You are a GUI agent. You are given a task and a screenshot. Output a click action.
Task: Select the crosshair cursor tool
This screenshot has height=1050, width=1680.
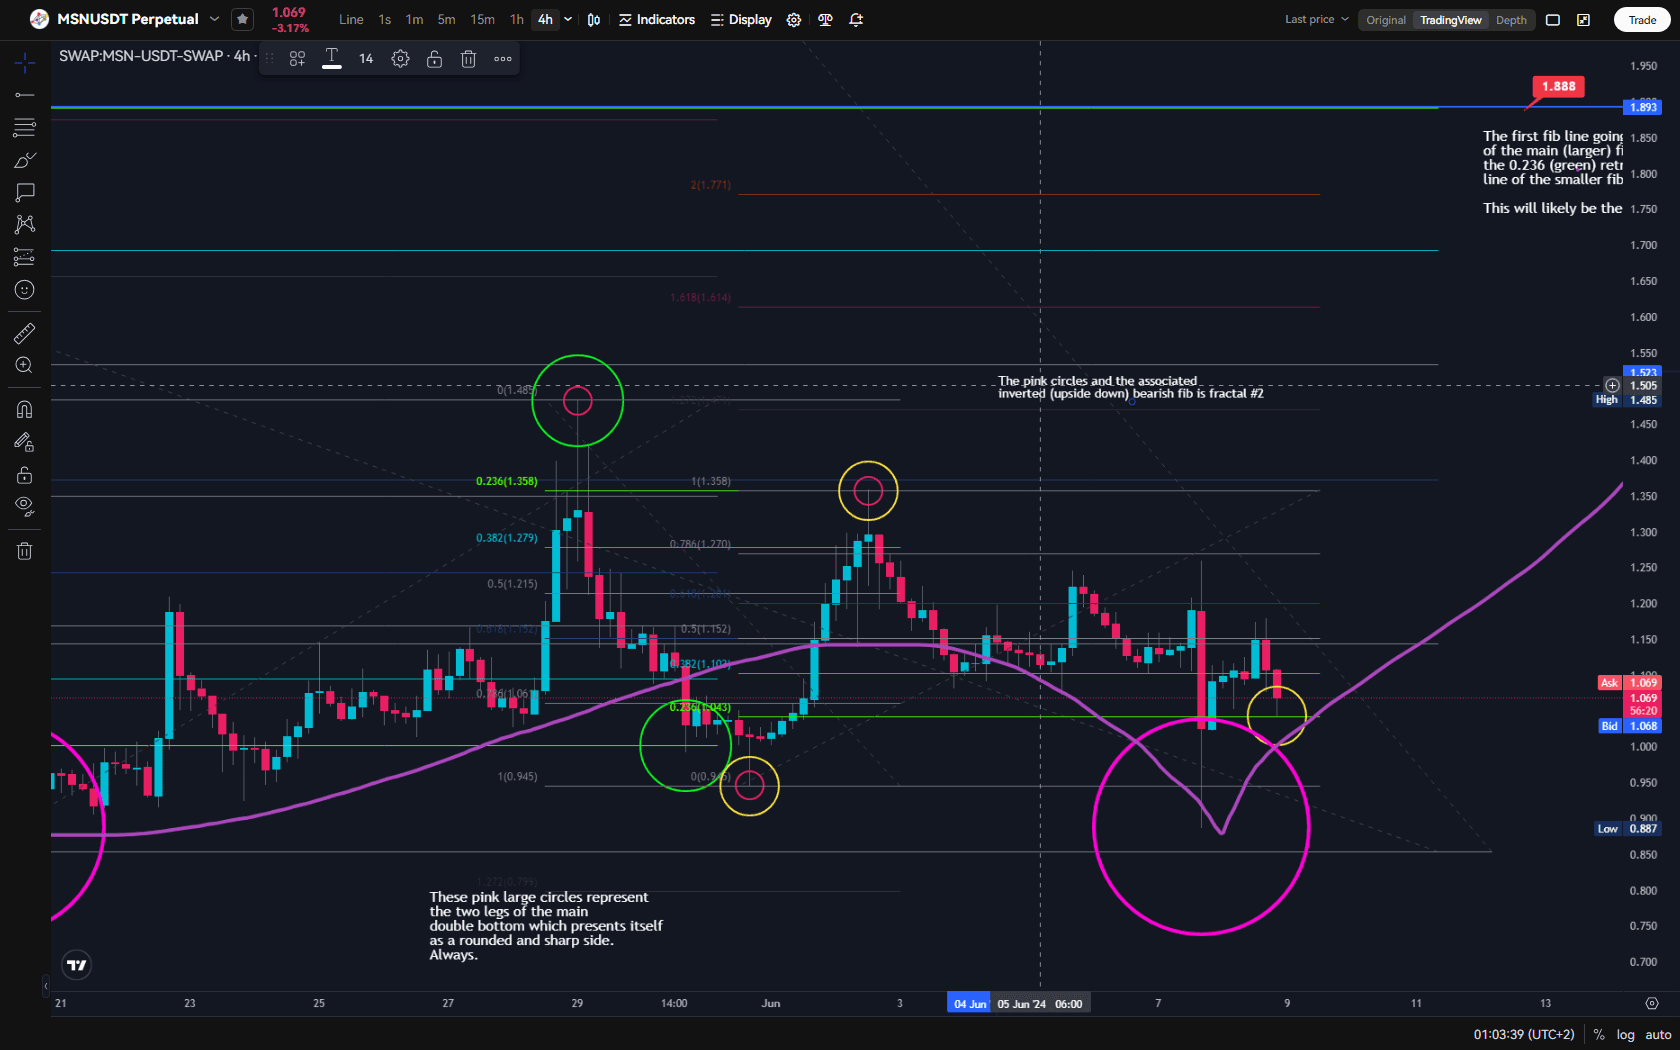pyautogui.click(x=25, y=63)
